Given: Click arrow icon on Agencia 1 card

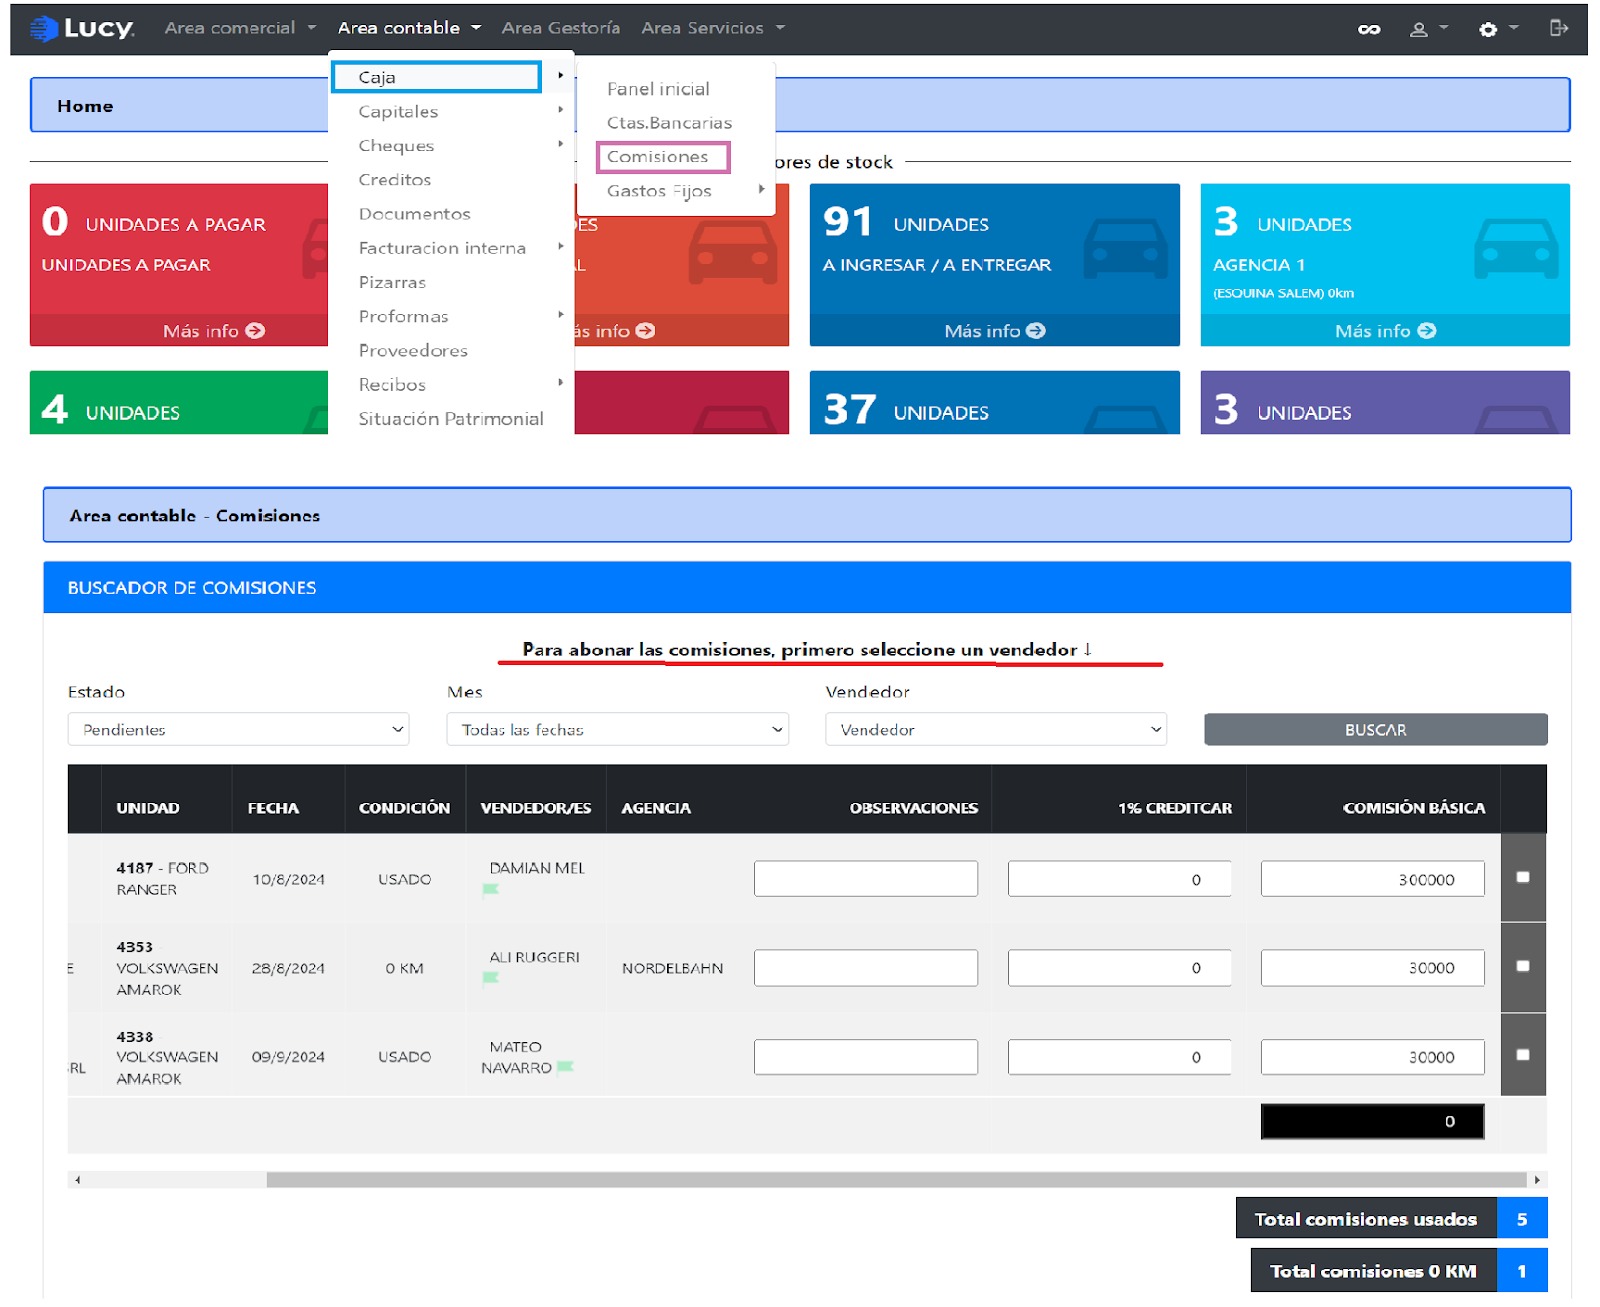Looking at the screenshot, I should (x=1427, y=330).
